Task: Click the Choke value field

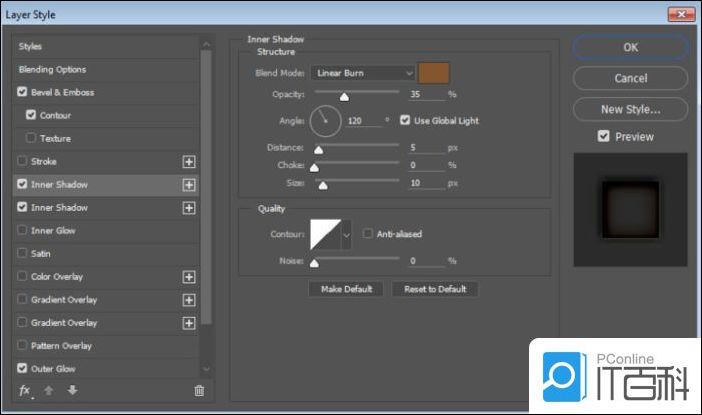Action: point(427,165)
